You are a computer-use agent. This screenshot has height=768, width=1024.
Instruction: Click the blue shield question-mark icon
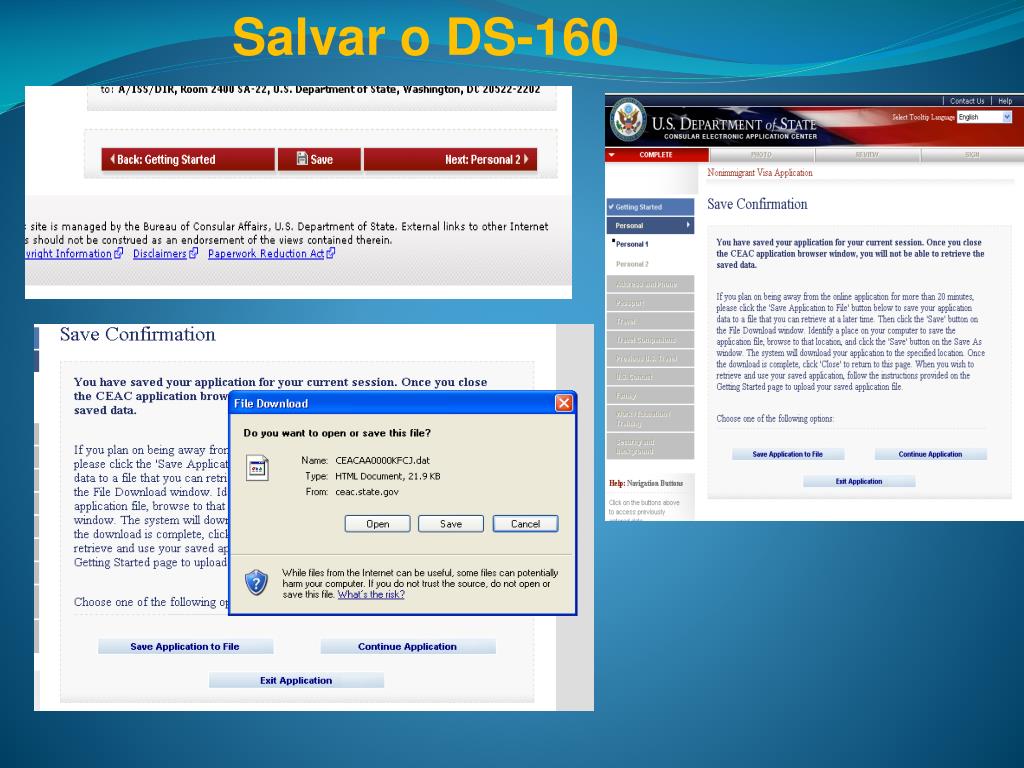[x=256, y=581]
